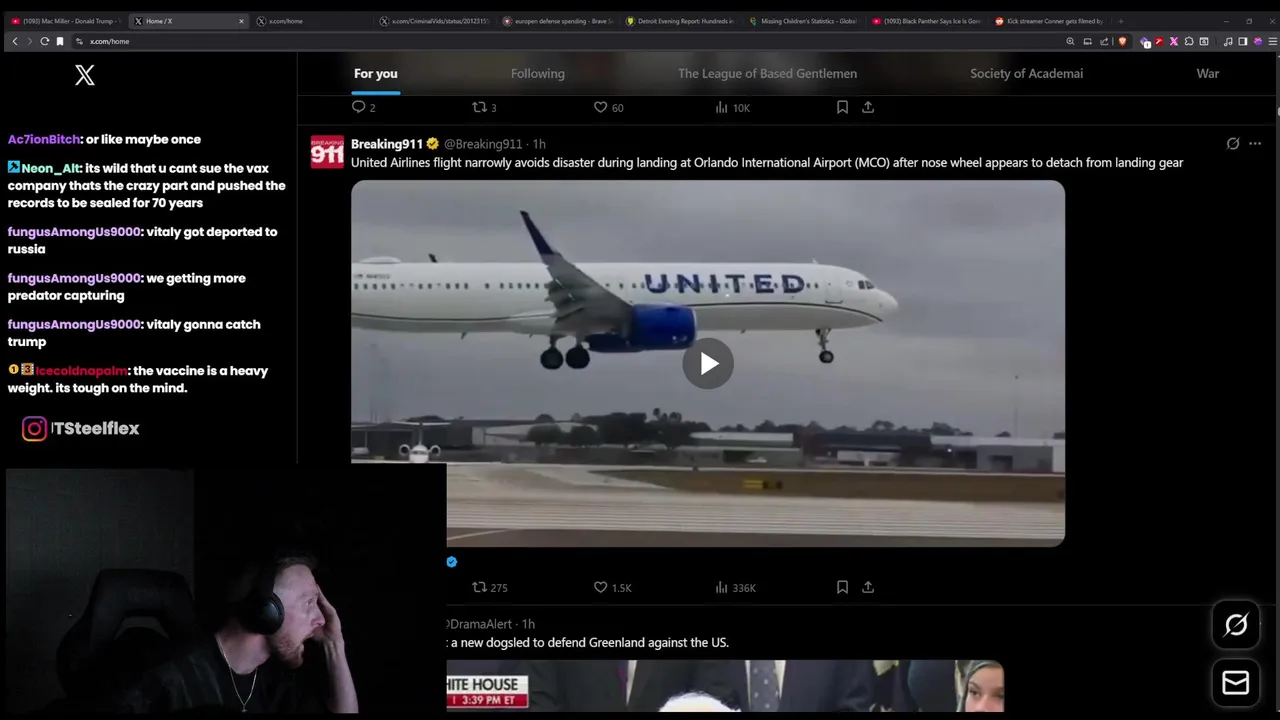Screen dimensions: 1280x720
Task: Click the share page icon in address bar
Action: click(x=1104, y=41)
